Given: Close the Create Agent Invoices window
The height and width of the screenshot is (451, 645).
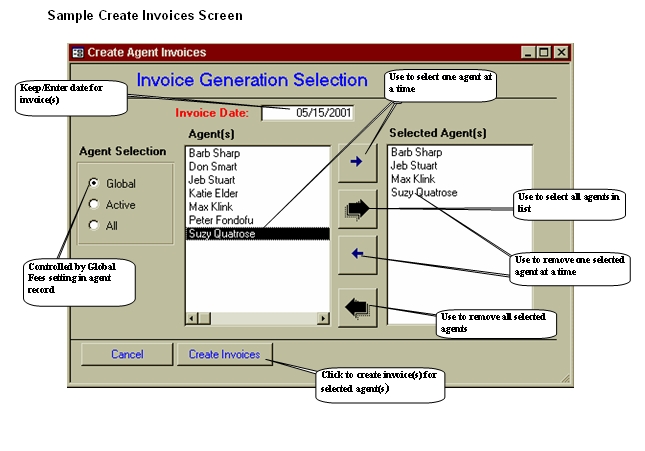Looking at the screenshot, I should (x=561, y=53).
